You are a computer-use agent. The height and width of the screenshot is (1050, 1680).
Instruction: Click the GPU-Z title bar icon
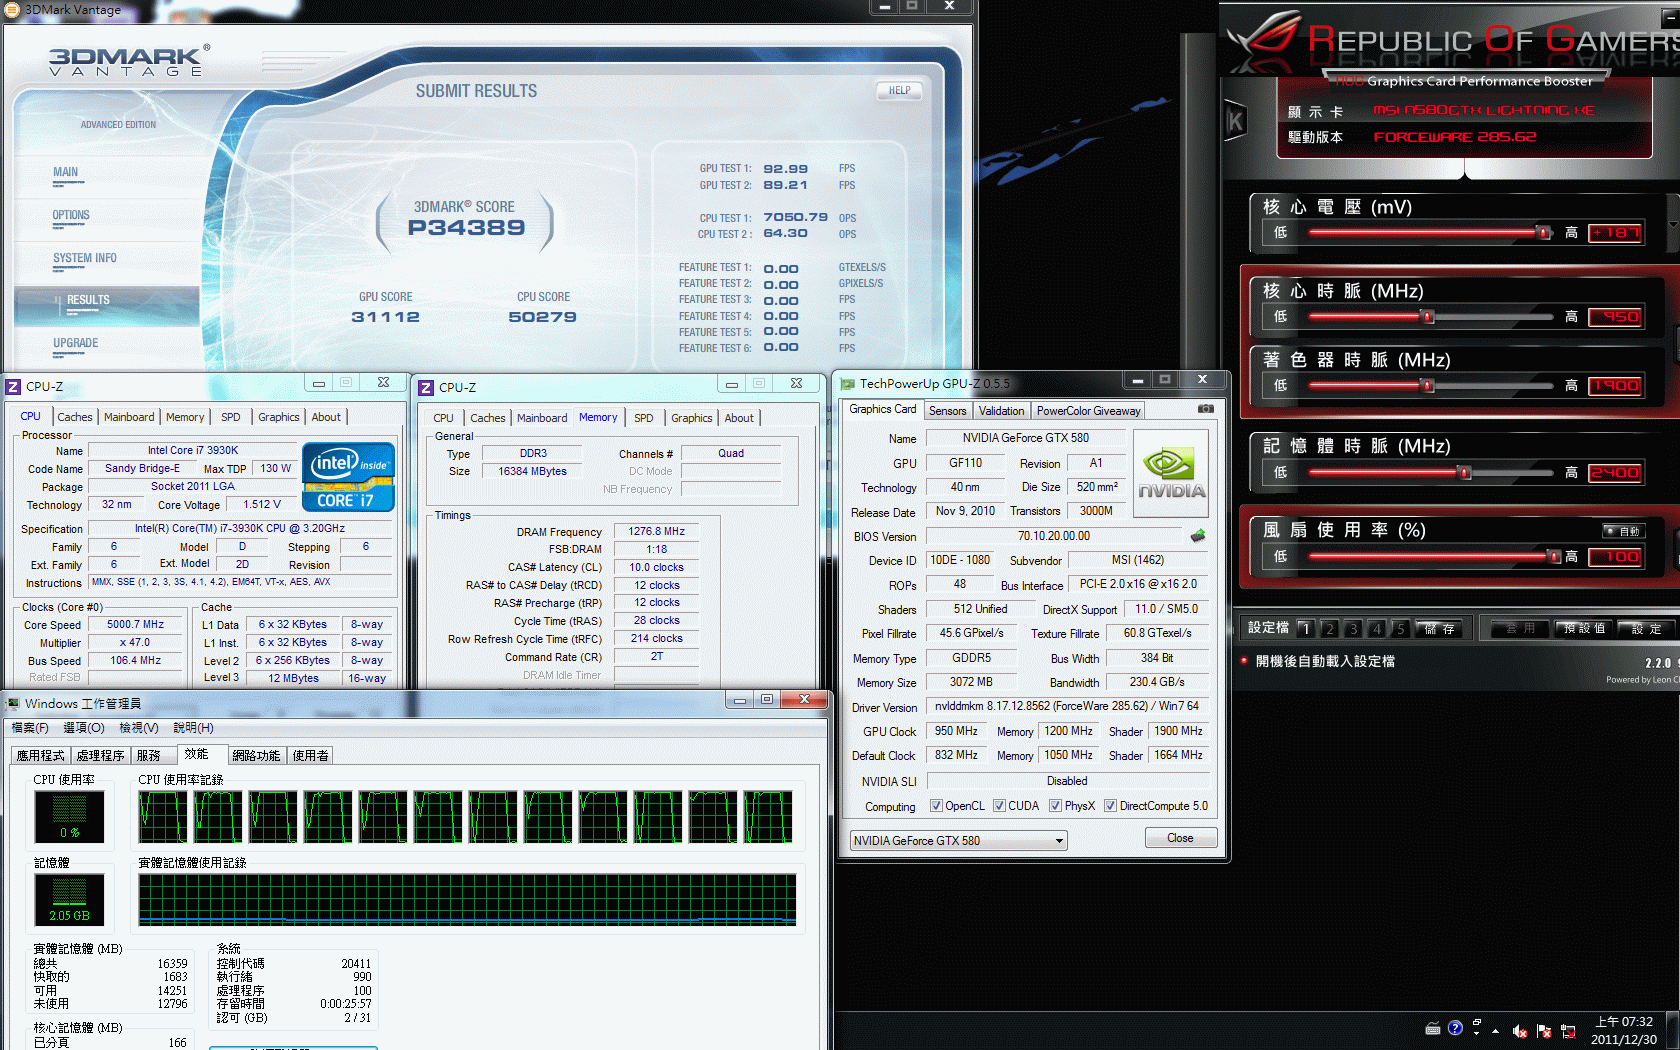[x=848, y=383]
